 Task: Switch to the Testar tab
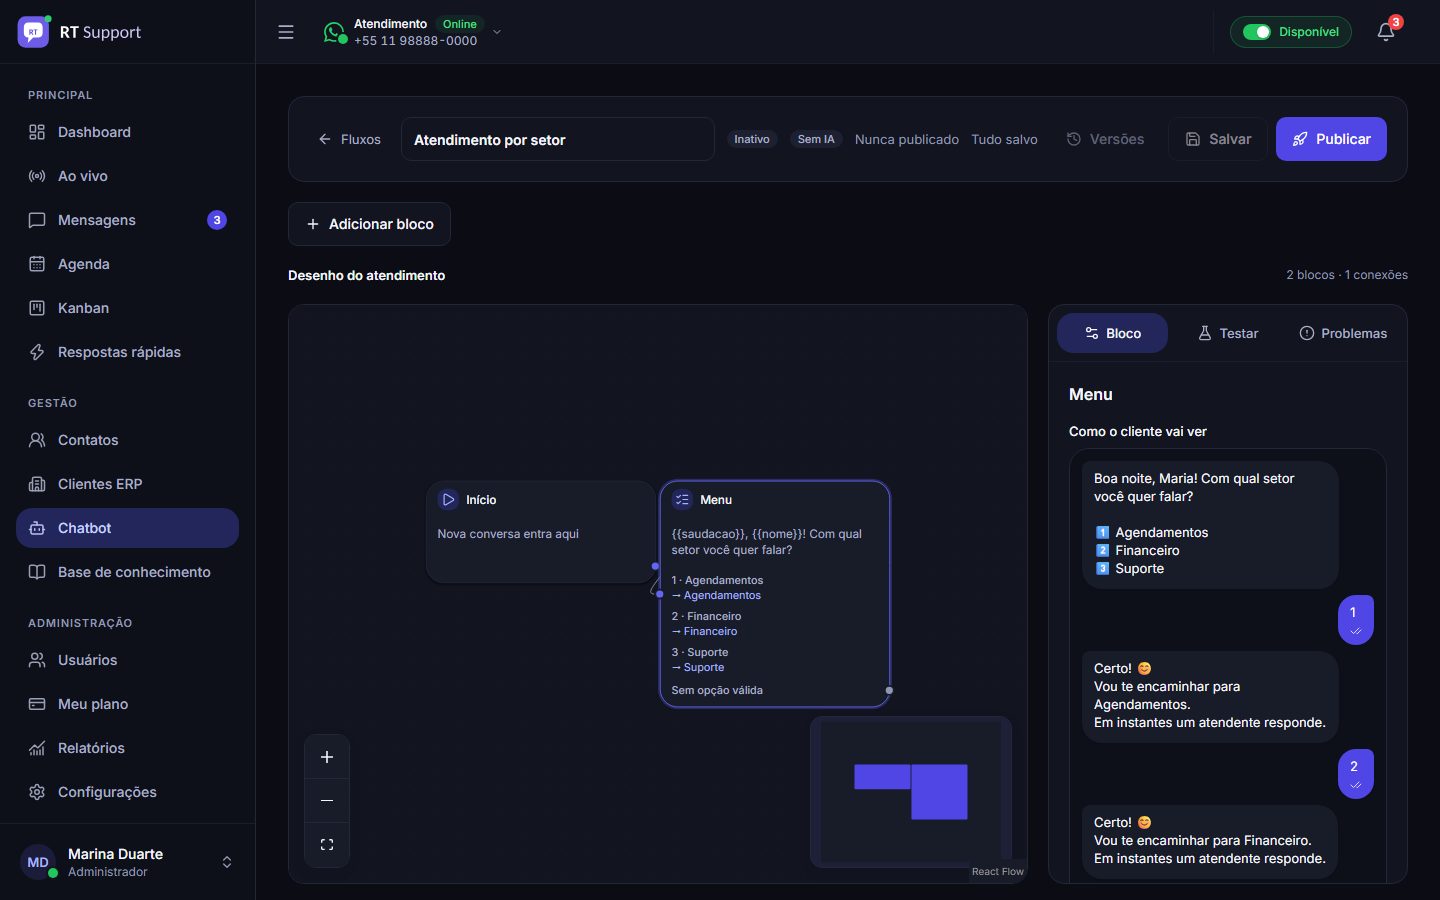click(x=1228, y=333)
